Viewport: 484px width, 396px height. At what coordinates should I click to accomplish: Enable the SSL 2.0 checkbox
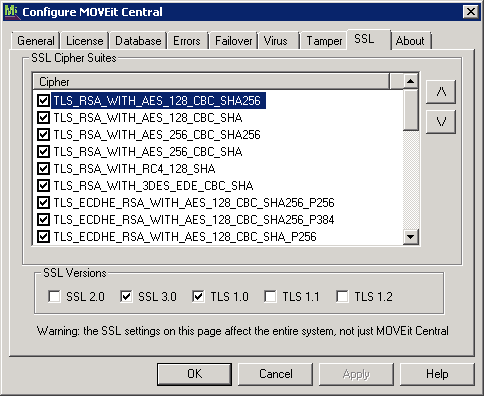pyautogui.click(x=54, y=296)
